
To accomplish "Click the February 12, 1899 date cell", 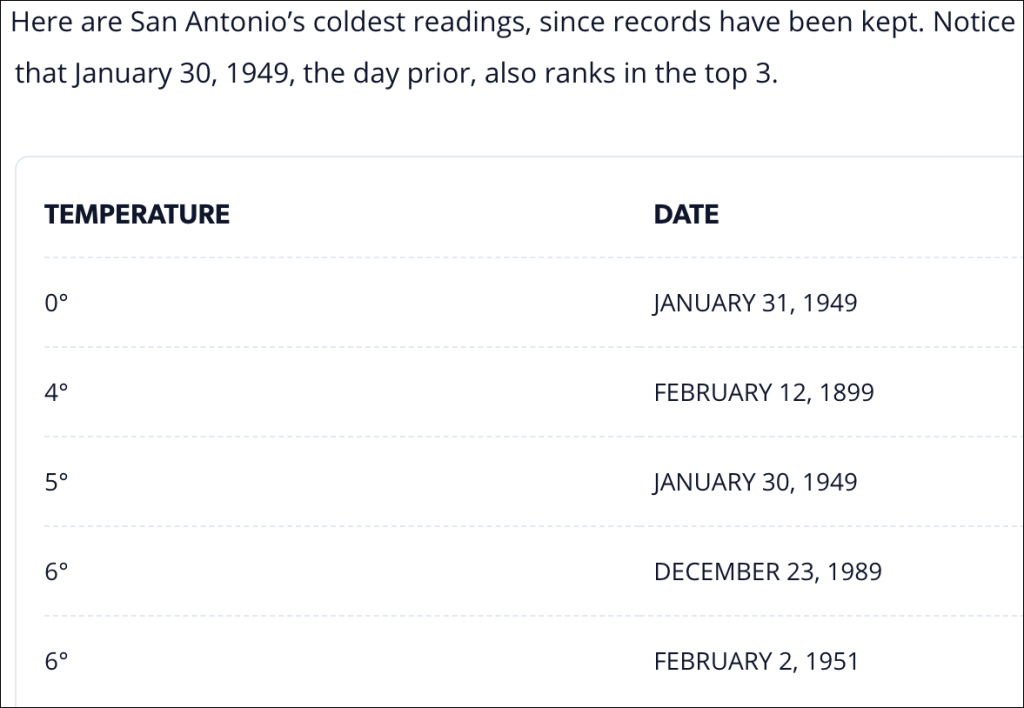I will (763, 393).
